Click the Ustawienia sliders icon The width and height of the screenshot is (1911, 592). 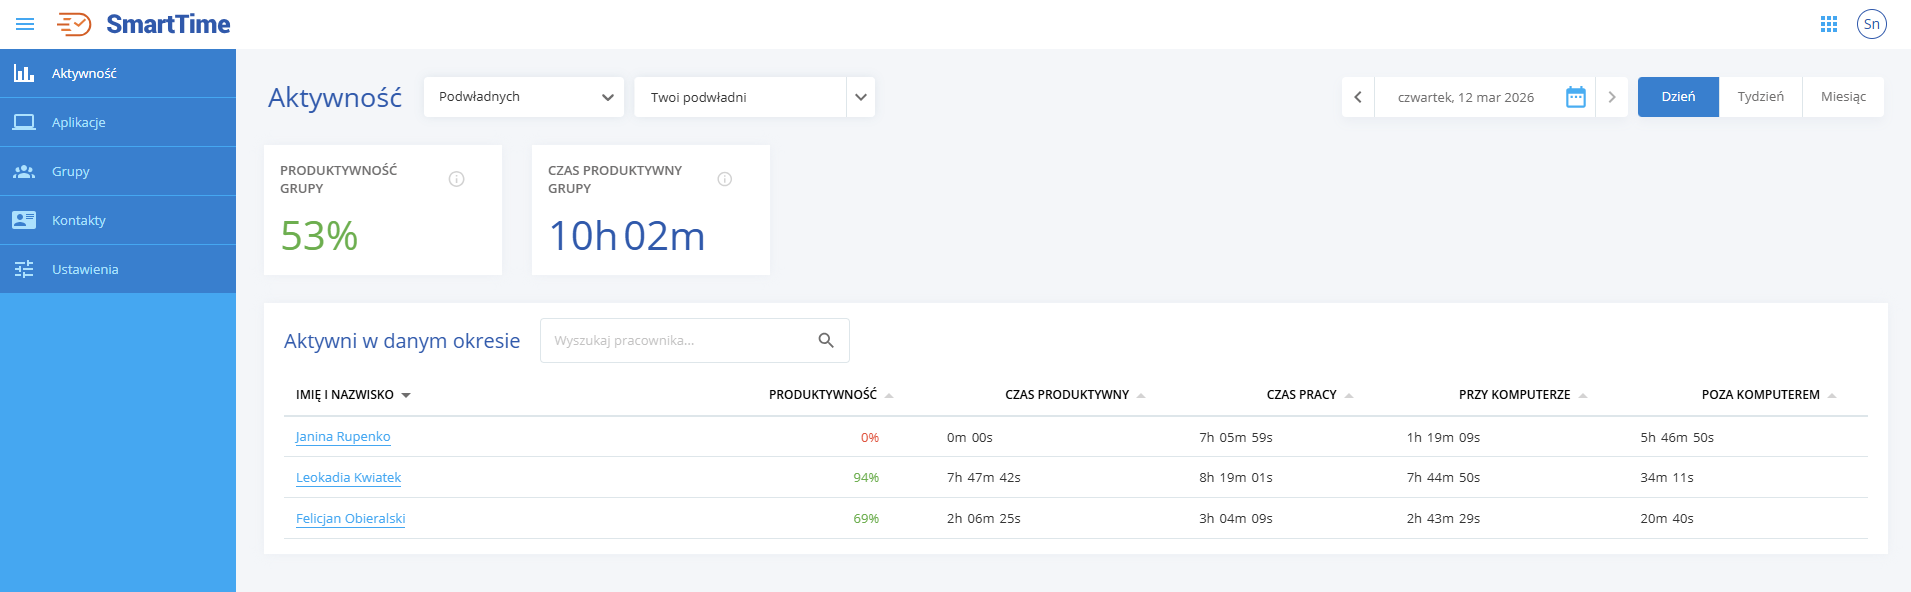24,269
